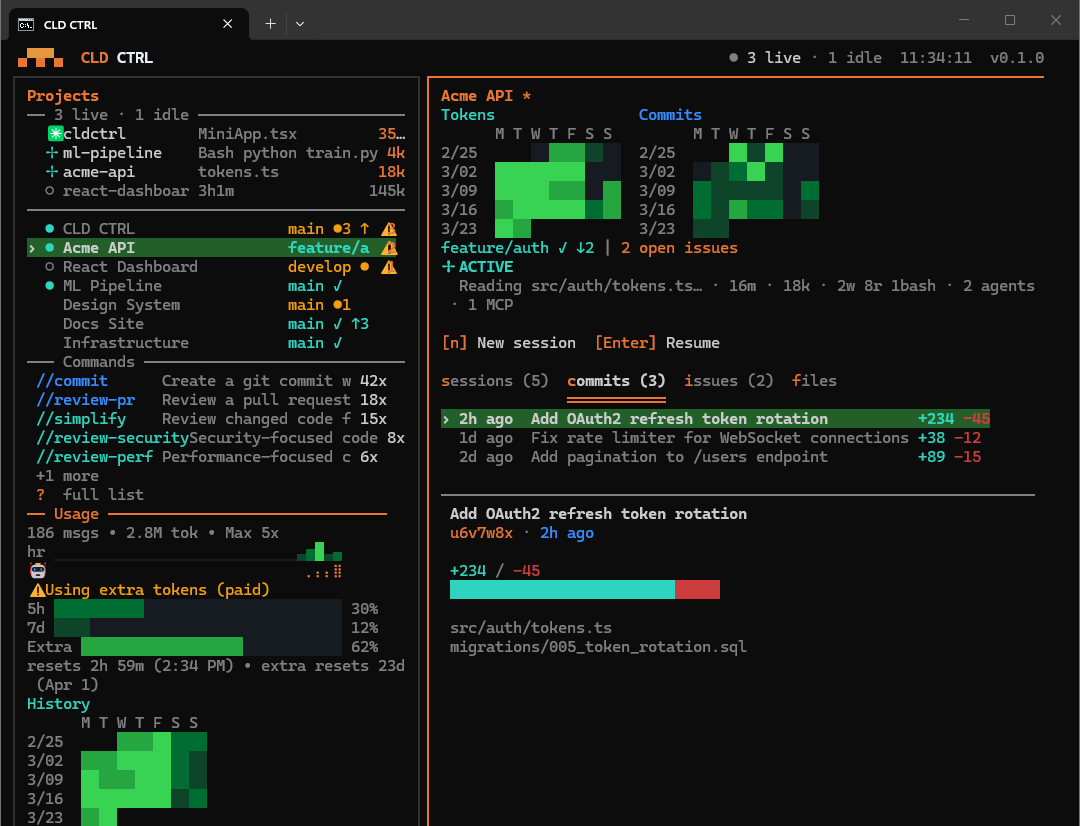Screen dimensions: 1080x826
Task: Expand the +1 more commands entry
Action: (x=68, y=476)
